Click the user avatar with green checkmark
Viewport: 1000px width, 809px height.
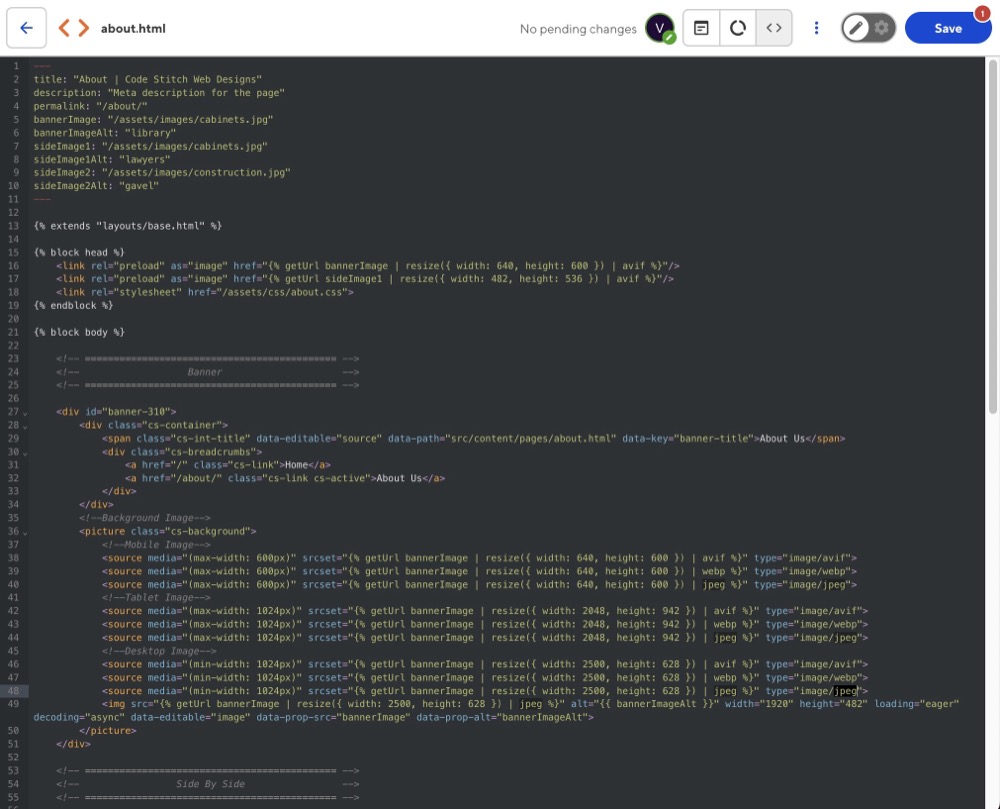click(x=659, y=28)
